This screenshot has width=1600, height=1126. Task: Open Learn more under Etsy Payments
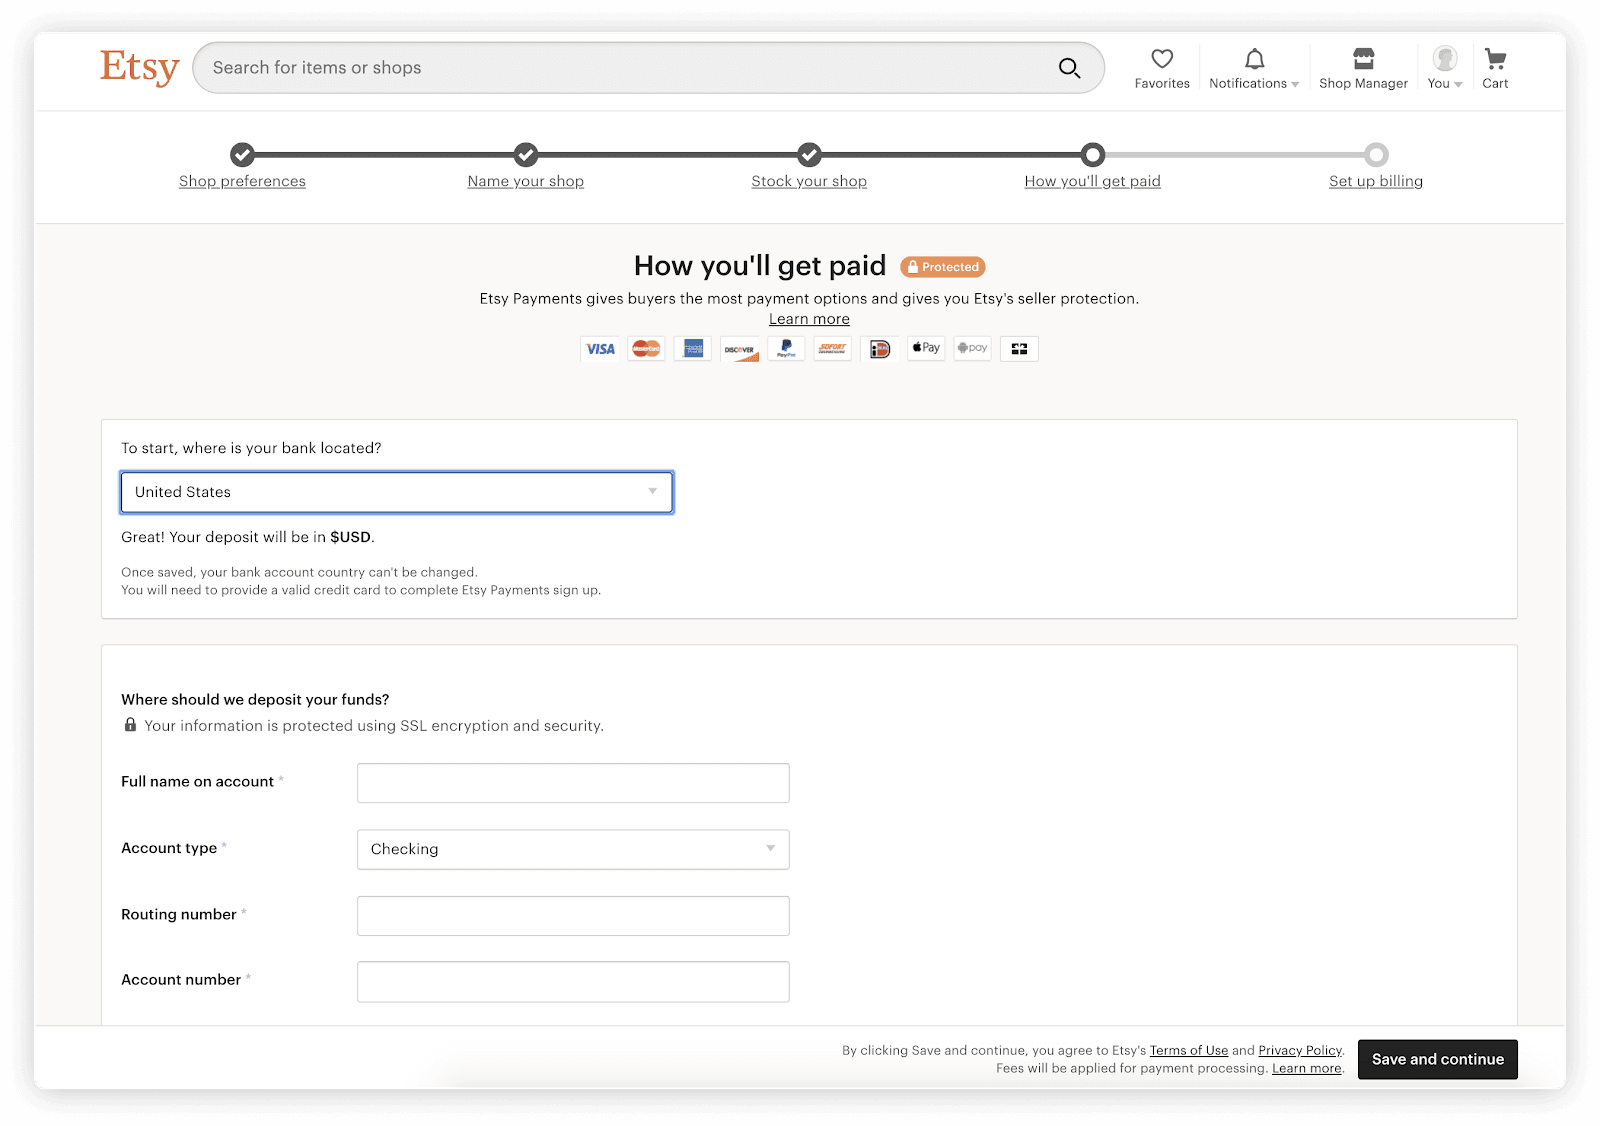[809, 319]
